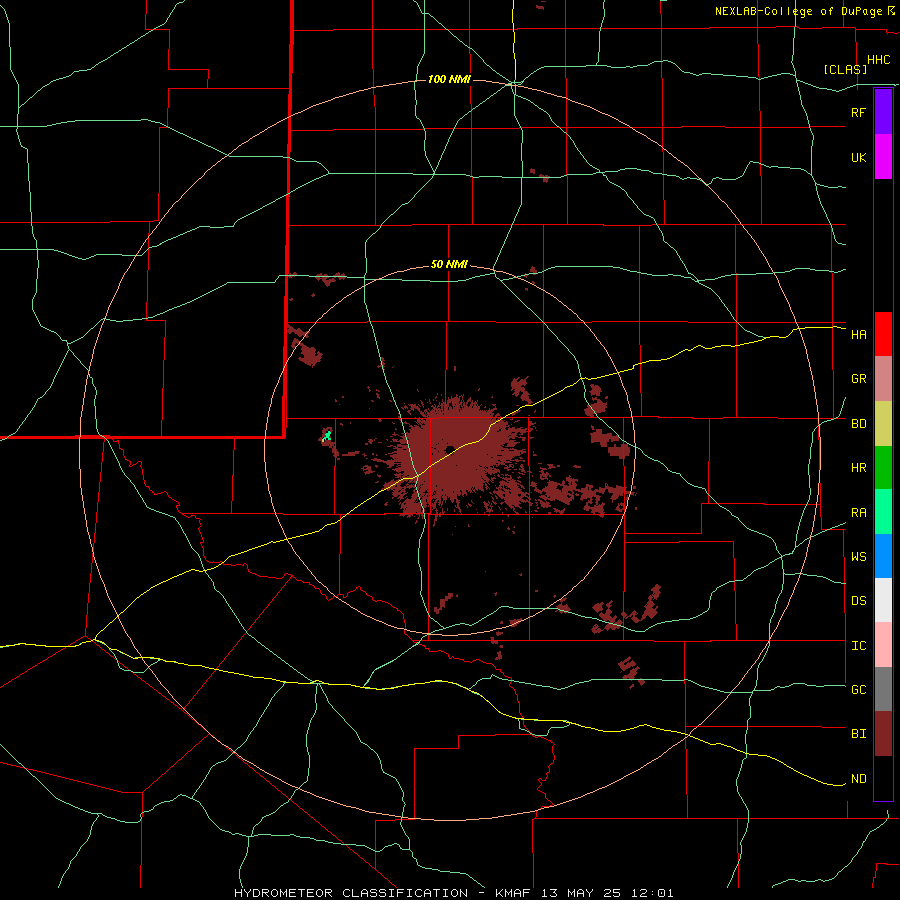Screen dimensions: 900x900
Task: Click the WS blue legend swatch
Action: point(883,556)
